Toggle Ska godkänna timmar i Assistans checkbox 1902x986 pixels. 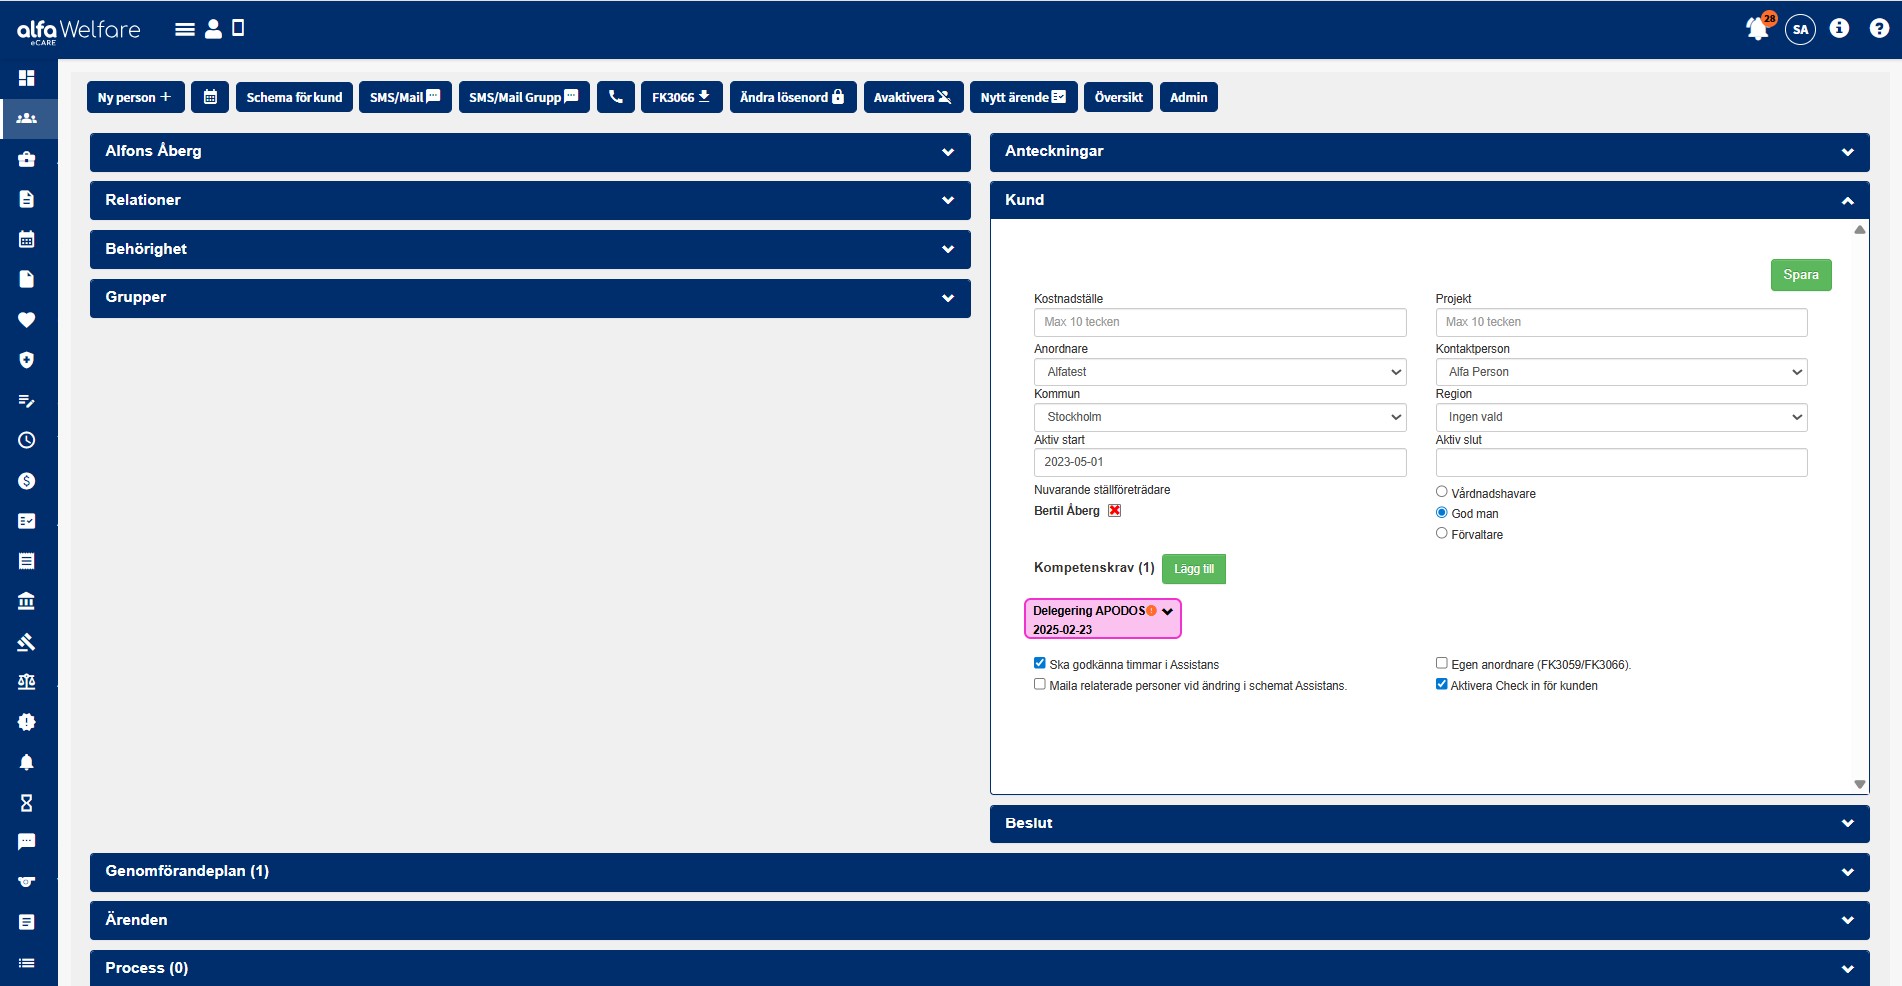[1040, 663]
